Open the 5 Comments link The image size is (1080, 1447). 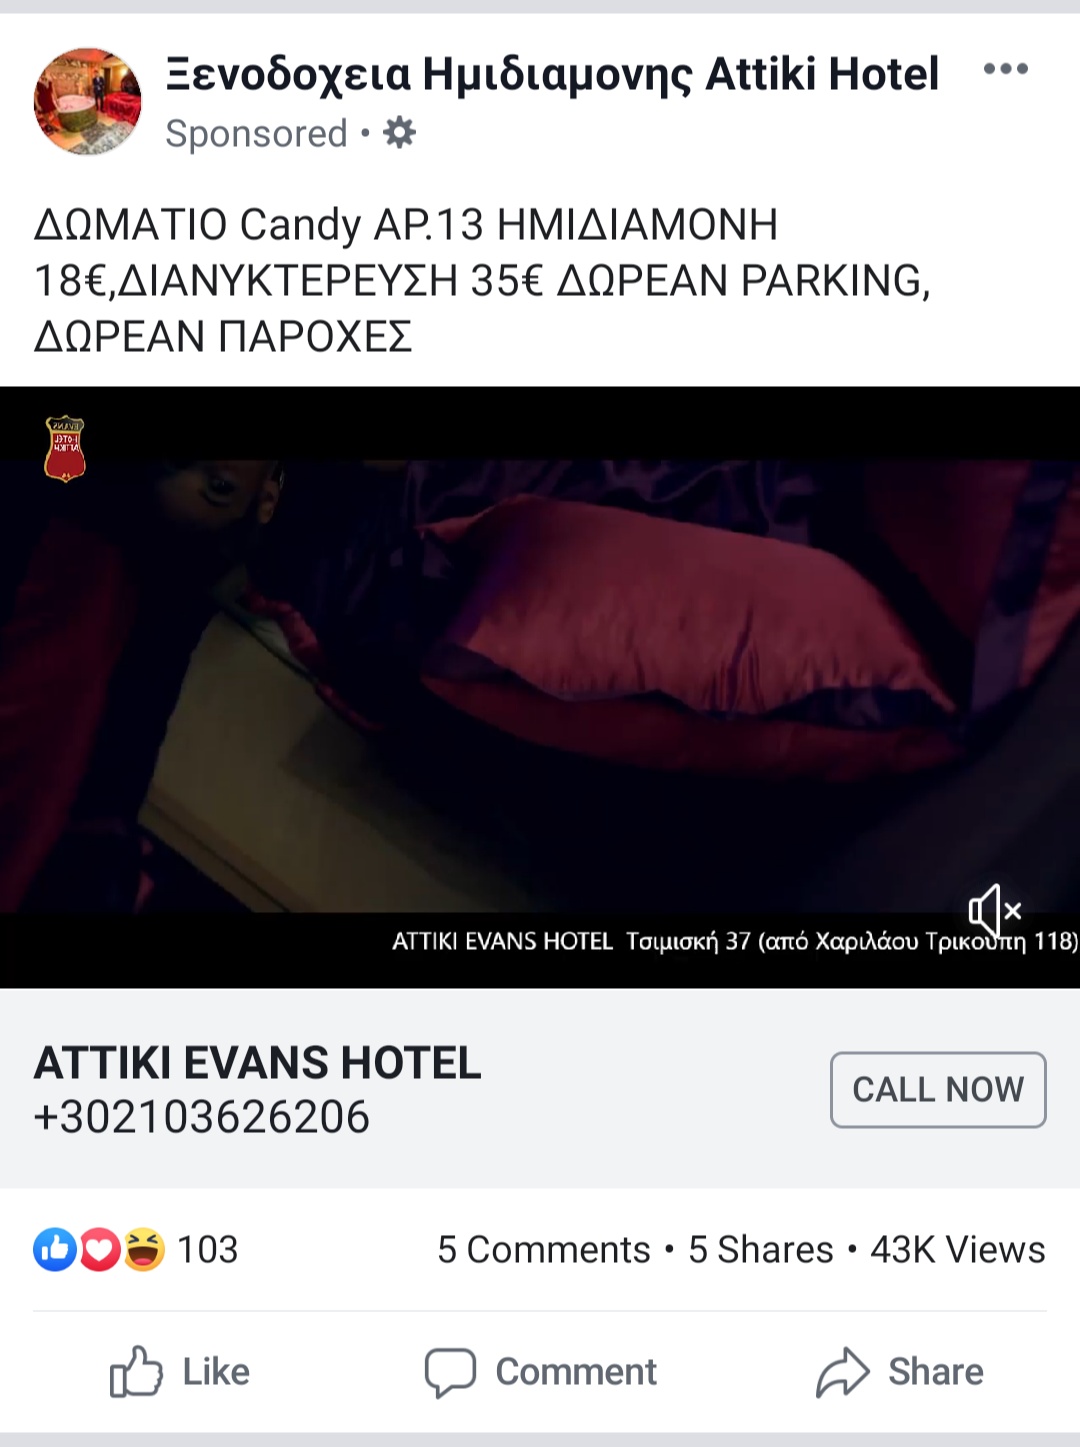tap(544, 1249)
